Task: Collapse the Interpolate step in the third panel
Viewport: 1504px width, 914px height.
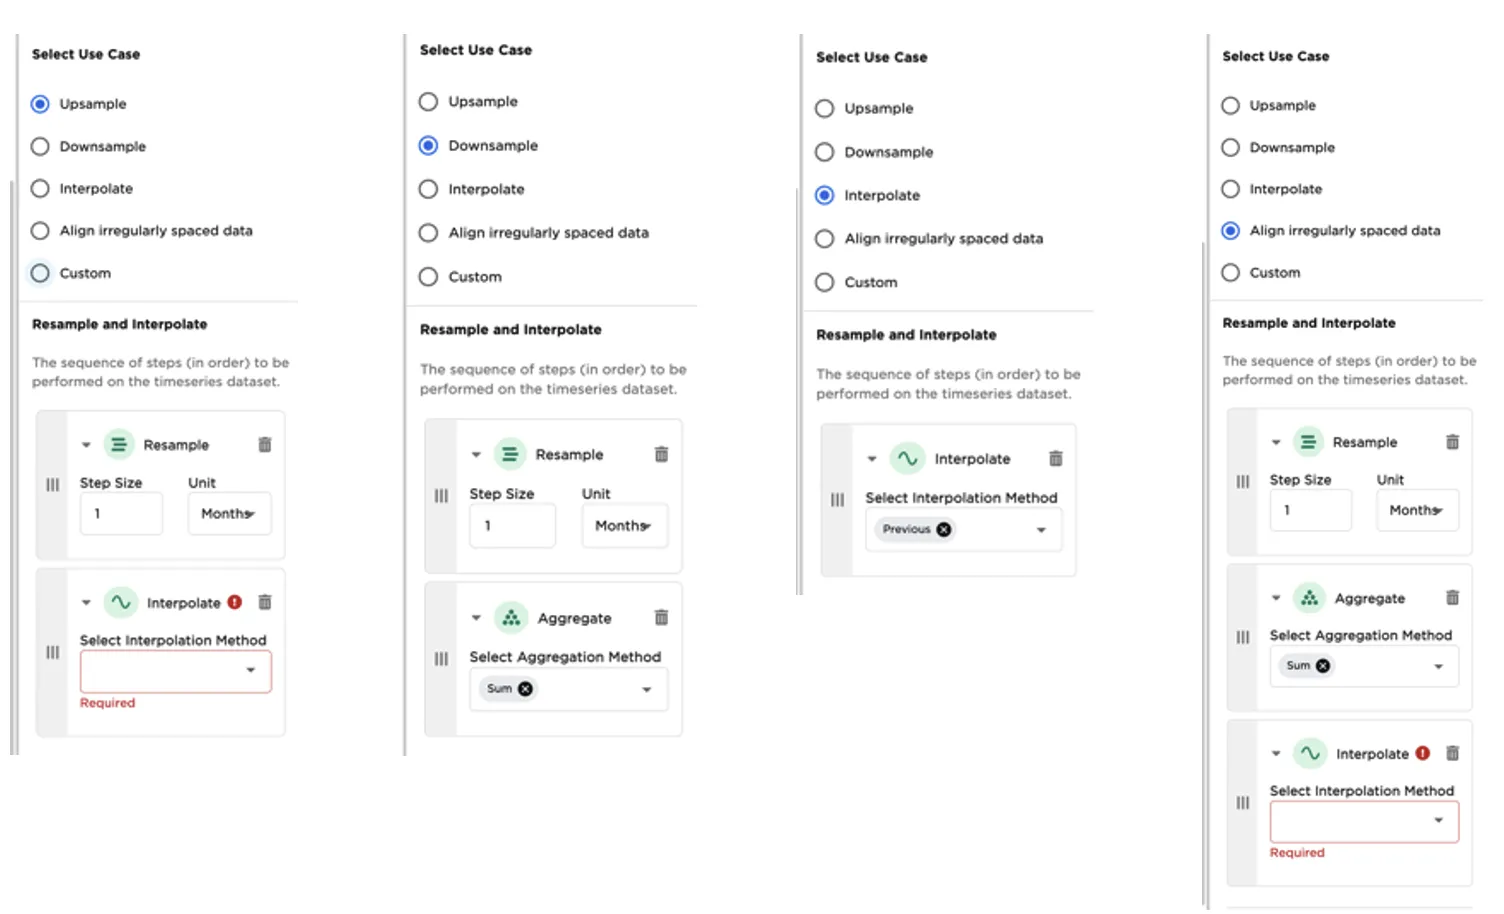Action: 872,459
